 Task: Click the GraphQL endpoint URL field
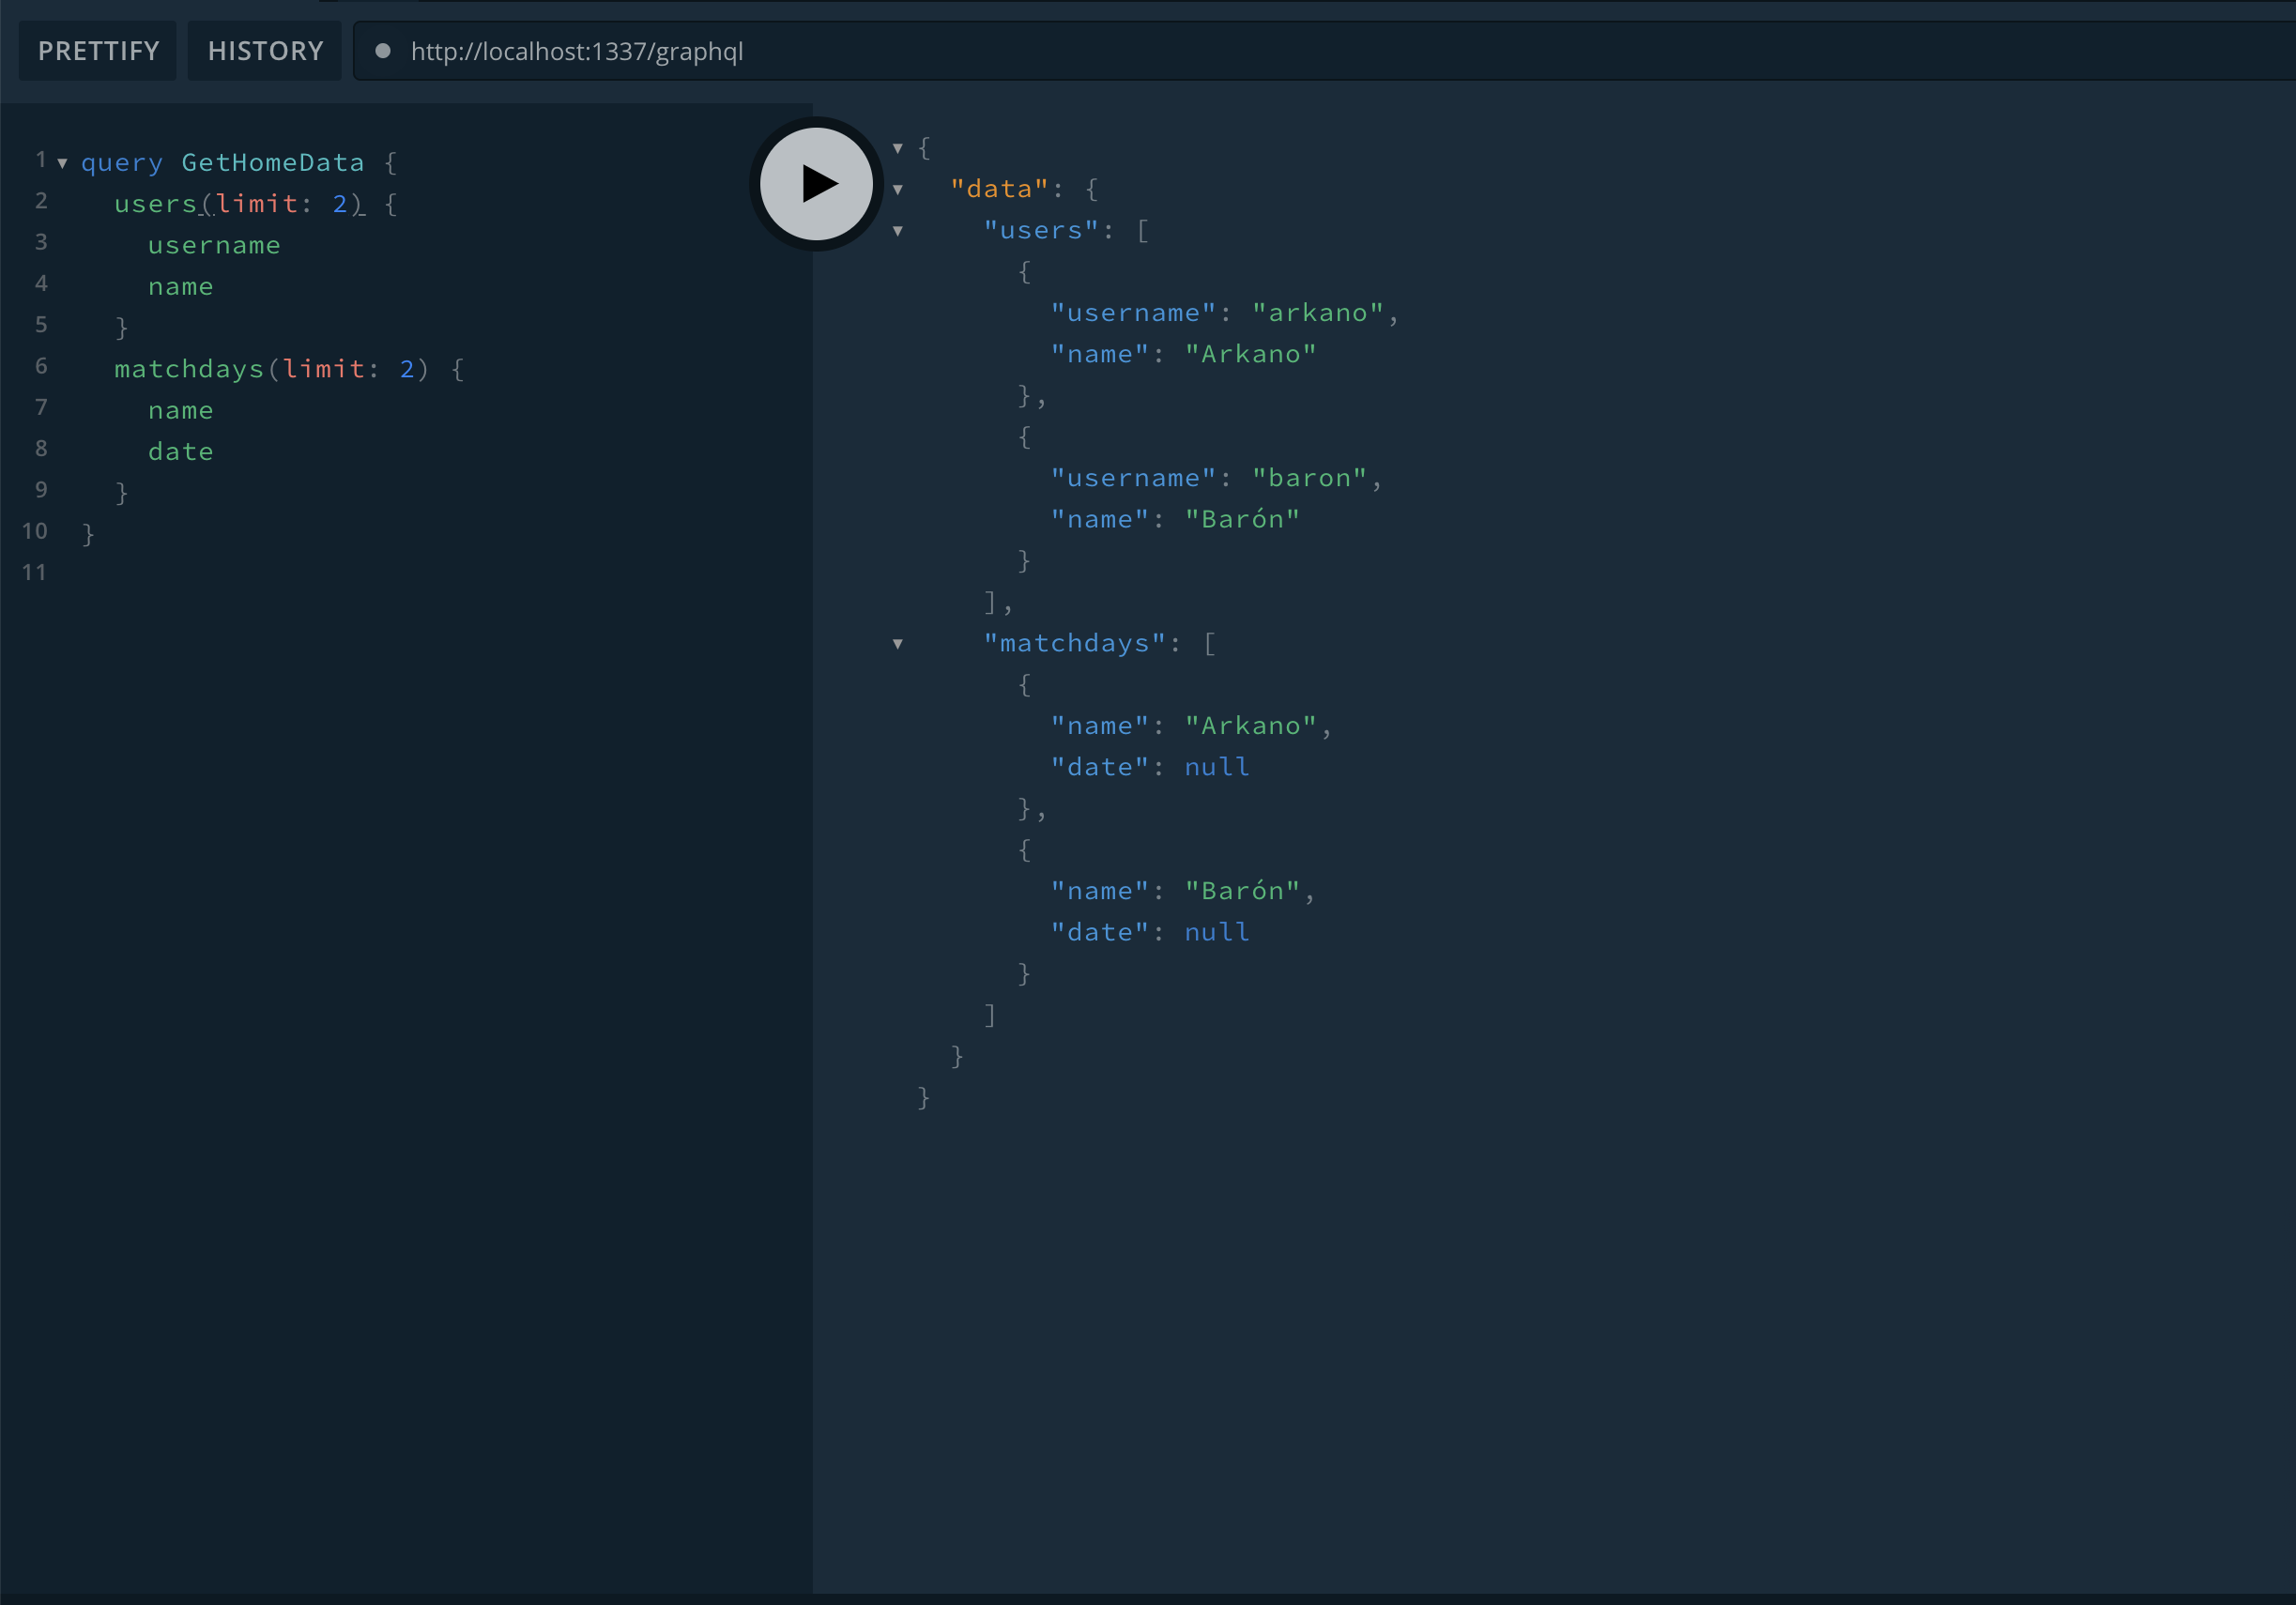[578, 51]
